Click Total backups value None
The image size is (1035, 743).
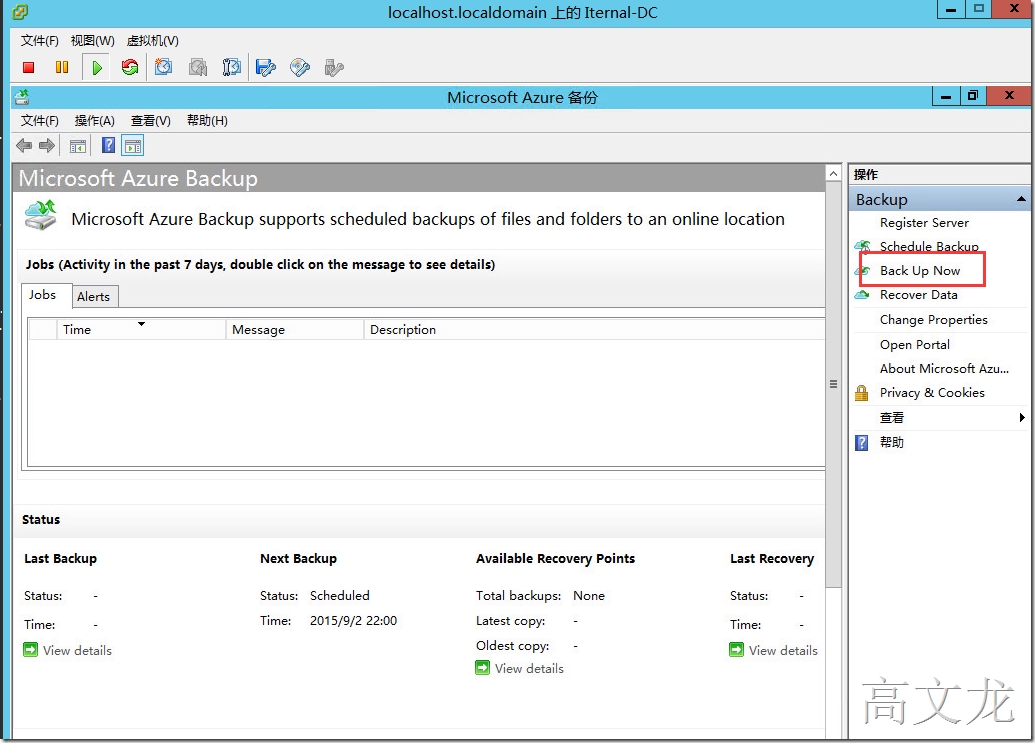(x=589, y=596)
